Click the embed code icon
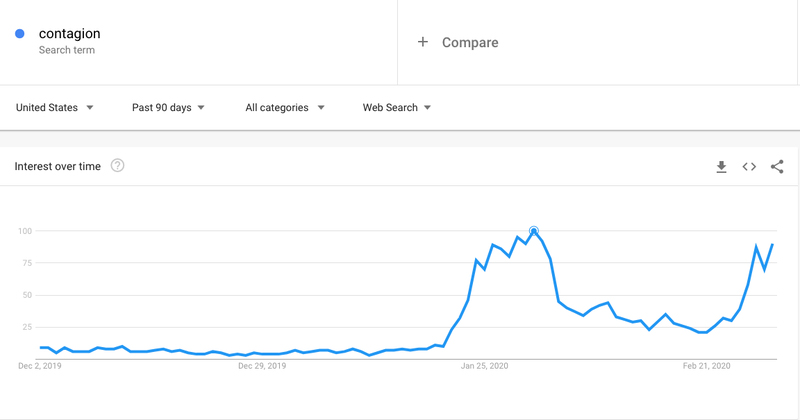This screenshot has width=800, height=420. point(749,167)
